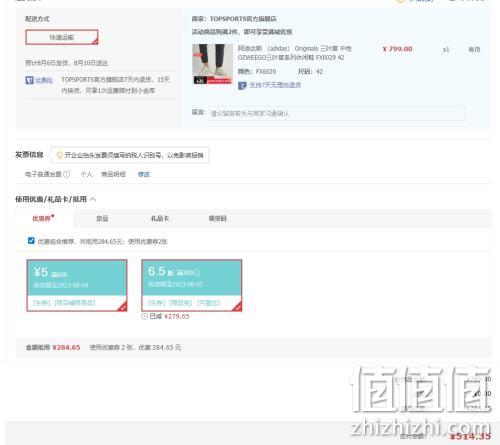Click the info icon beside 已减 ¥279.65
Screen dimensions: 500x445
[144, 316]
